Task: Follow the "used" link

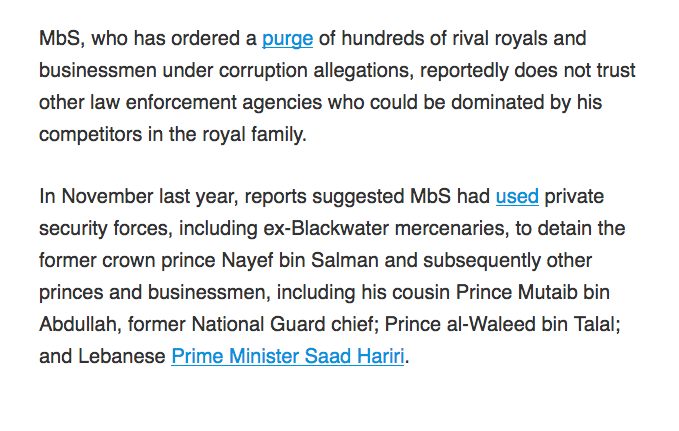Action: pyautogui.click(x=517, y=197)
